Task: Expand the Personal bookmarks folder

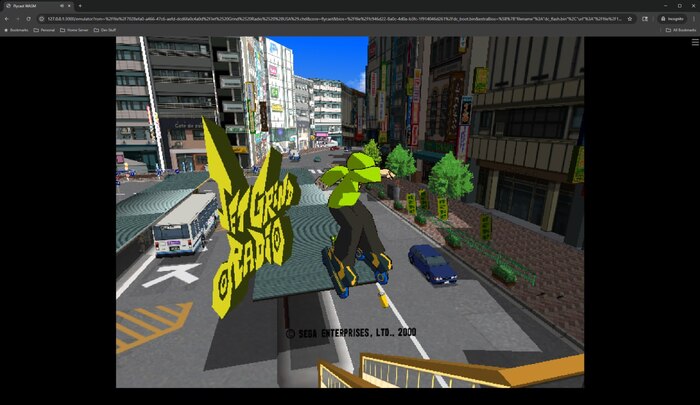Action: point(45,30)
